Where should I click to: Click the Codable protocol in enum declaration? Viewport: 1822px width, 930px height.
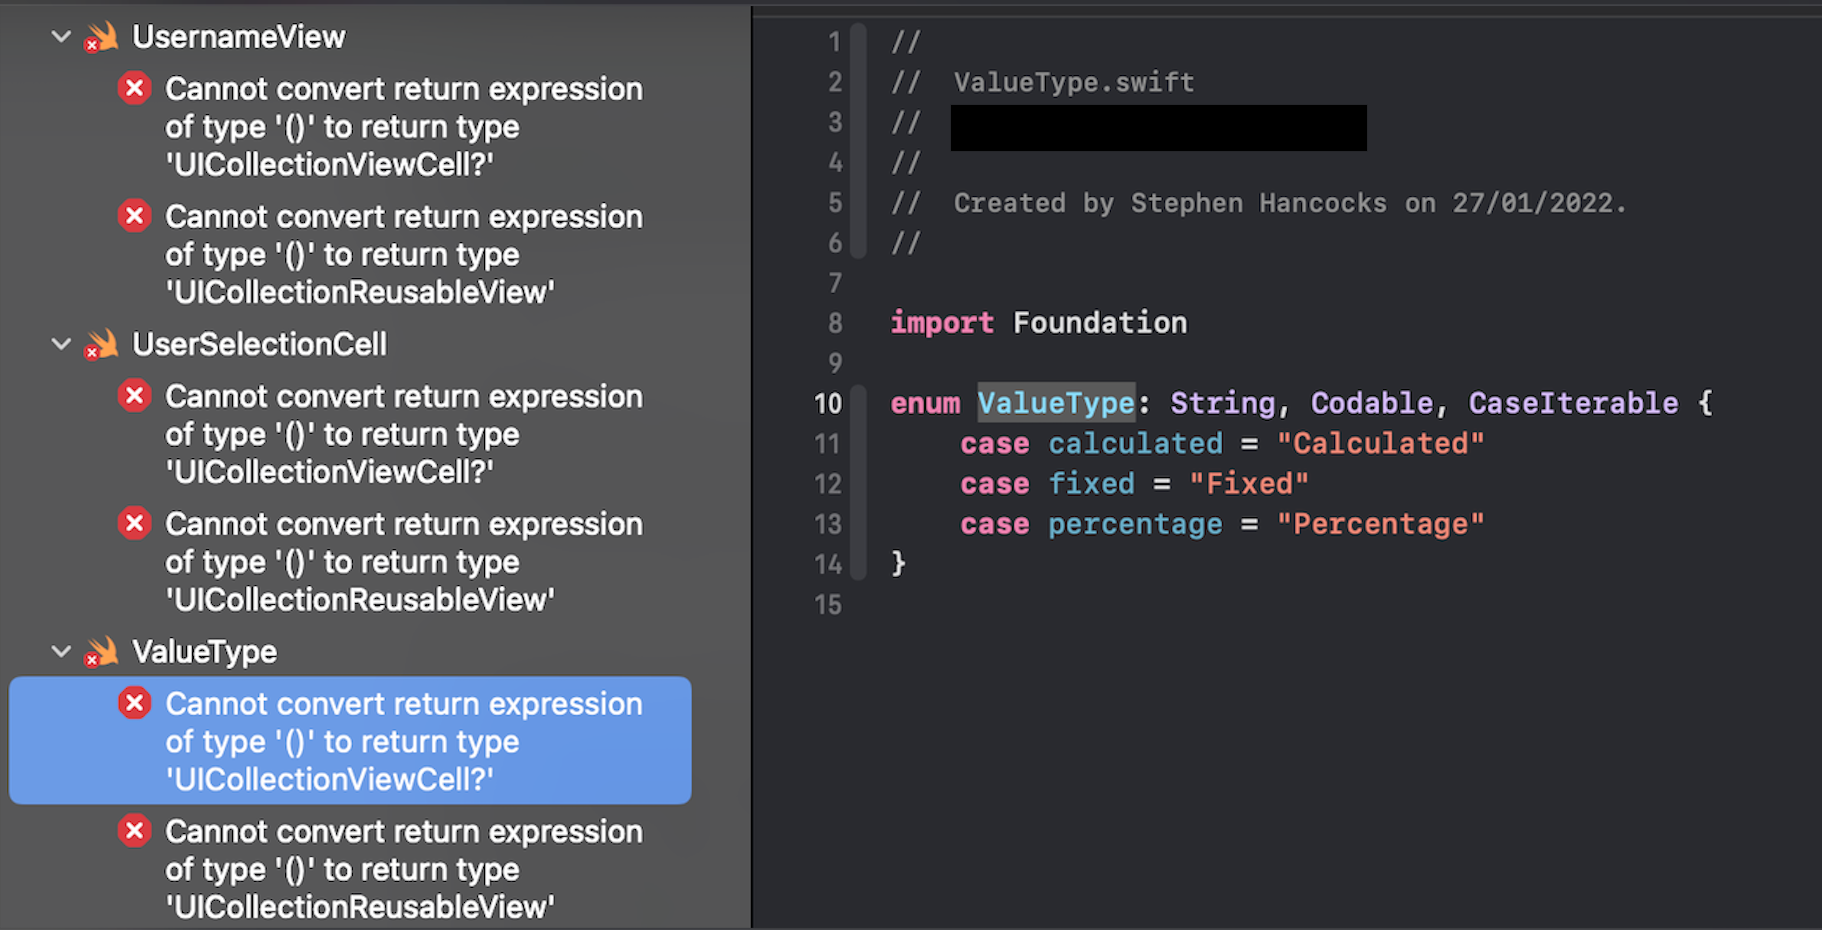[1371, 403]
